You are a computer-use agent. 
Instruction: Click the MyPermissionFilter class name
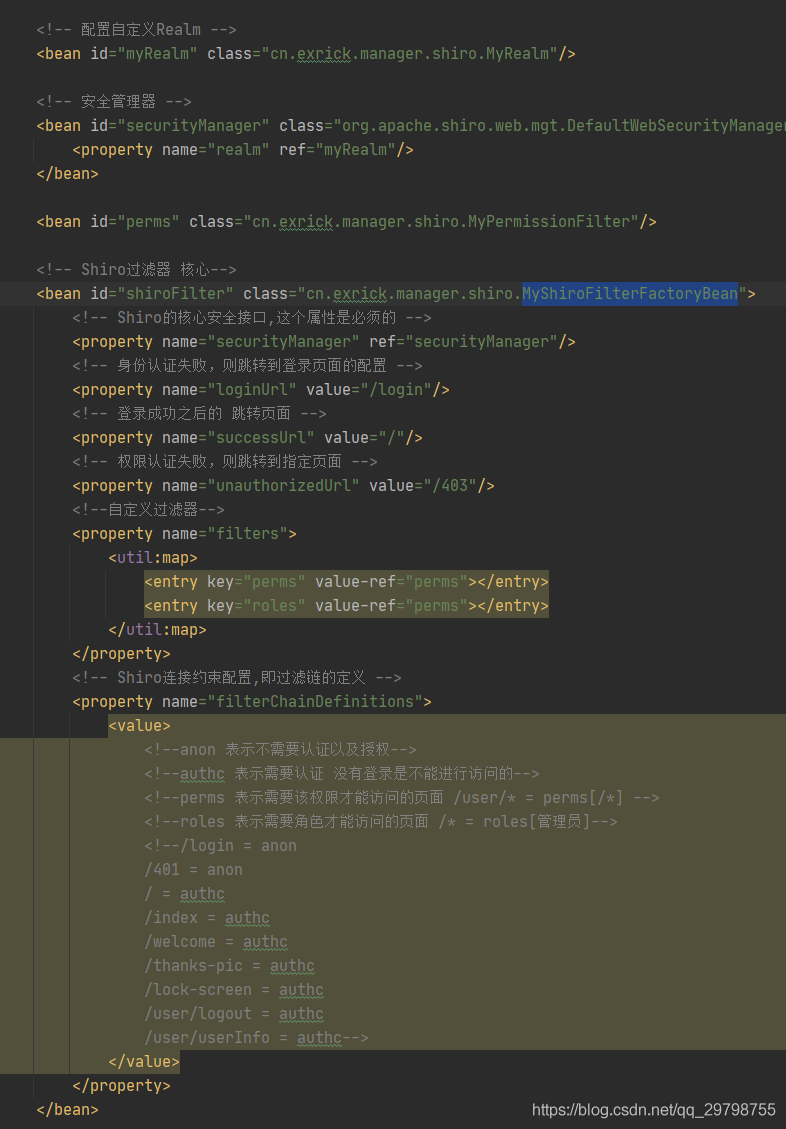[549, 222]
